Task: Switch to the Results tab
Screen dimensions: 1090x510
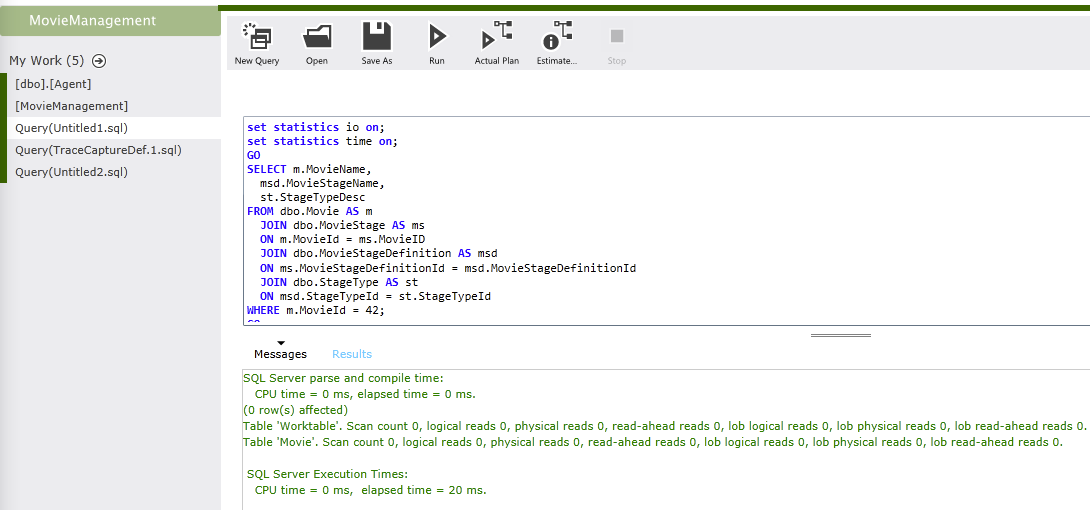Action: click(352, 354)
